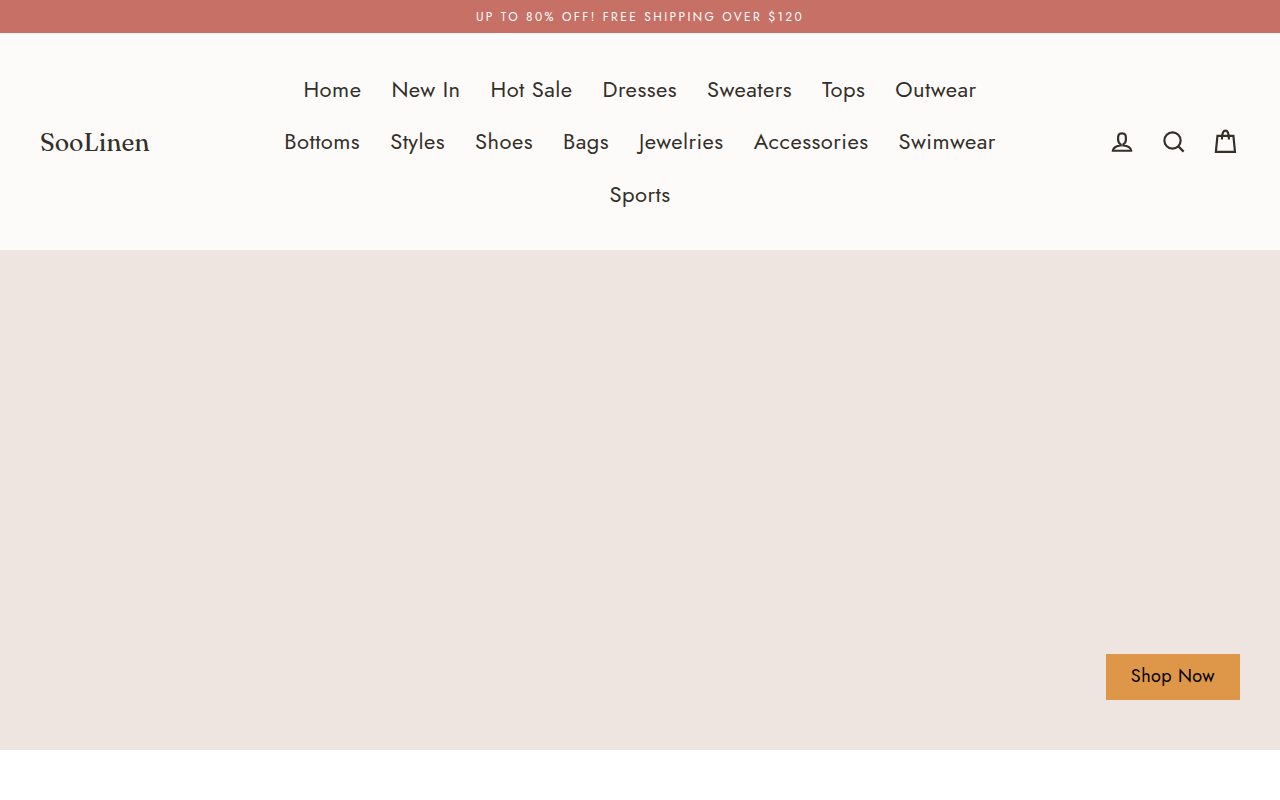Open the account login icon
1280x800 pixels.
coord(1122,142)
